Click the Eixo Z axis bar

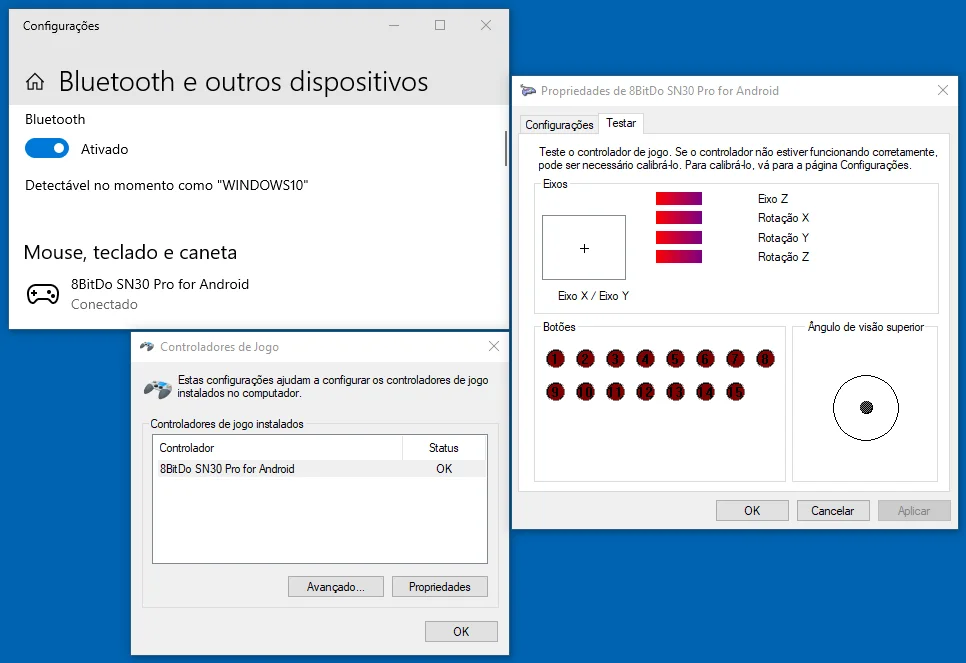(678, 198)
